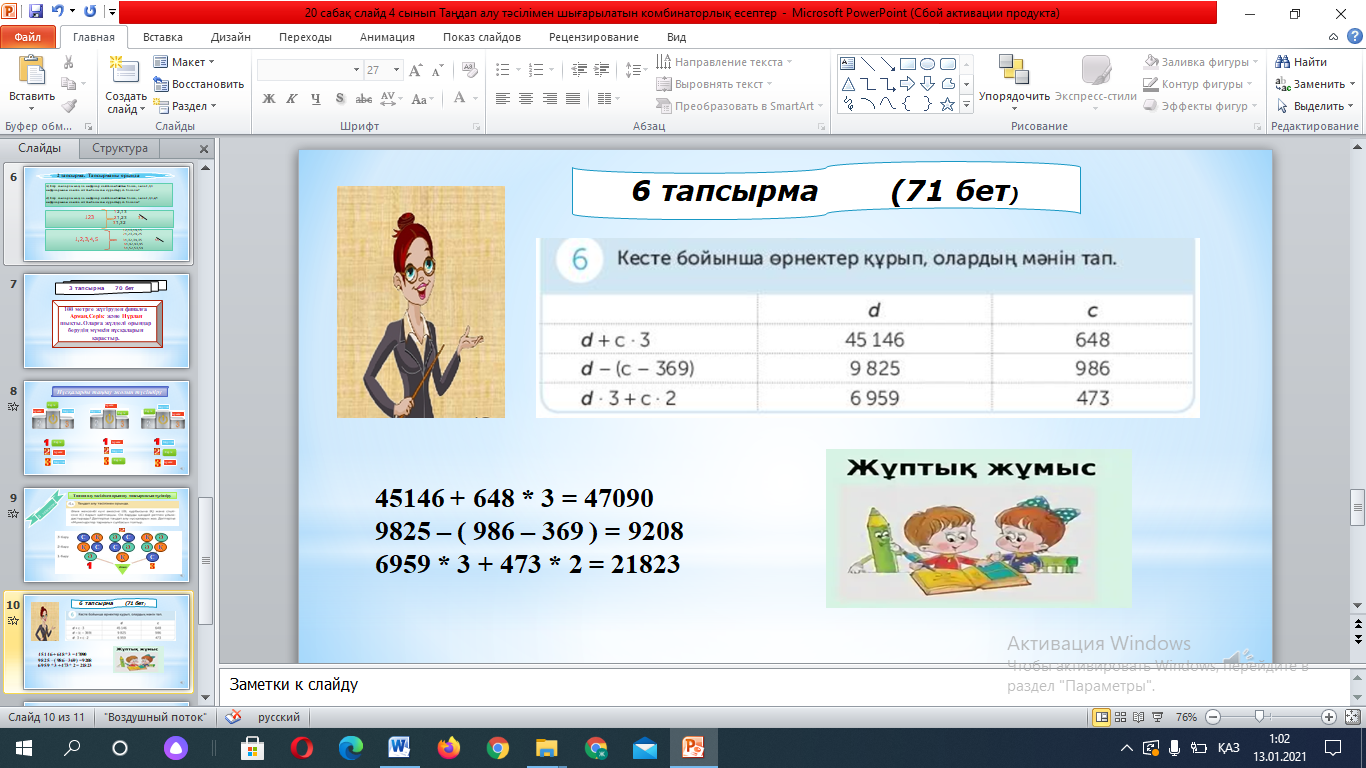Minimize the ribbon with the caret
This screenshot has height=768, width=1366.
click(1331, 38)
